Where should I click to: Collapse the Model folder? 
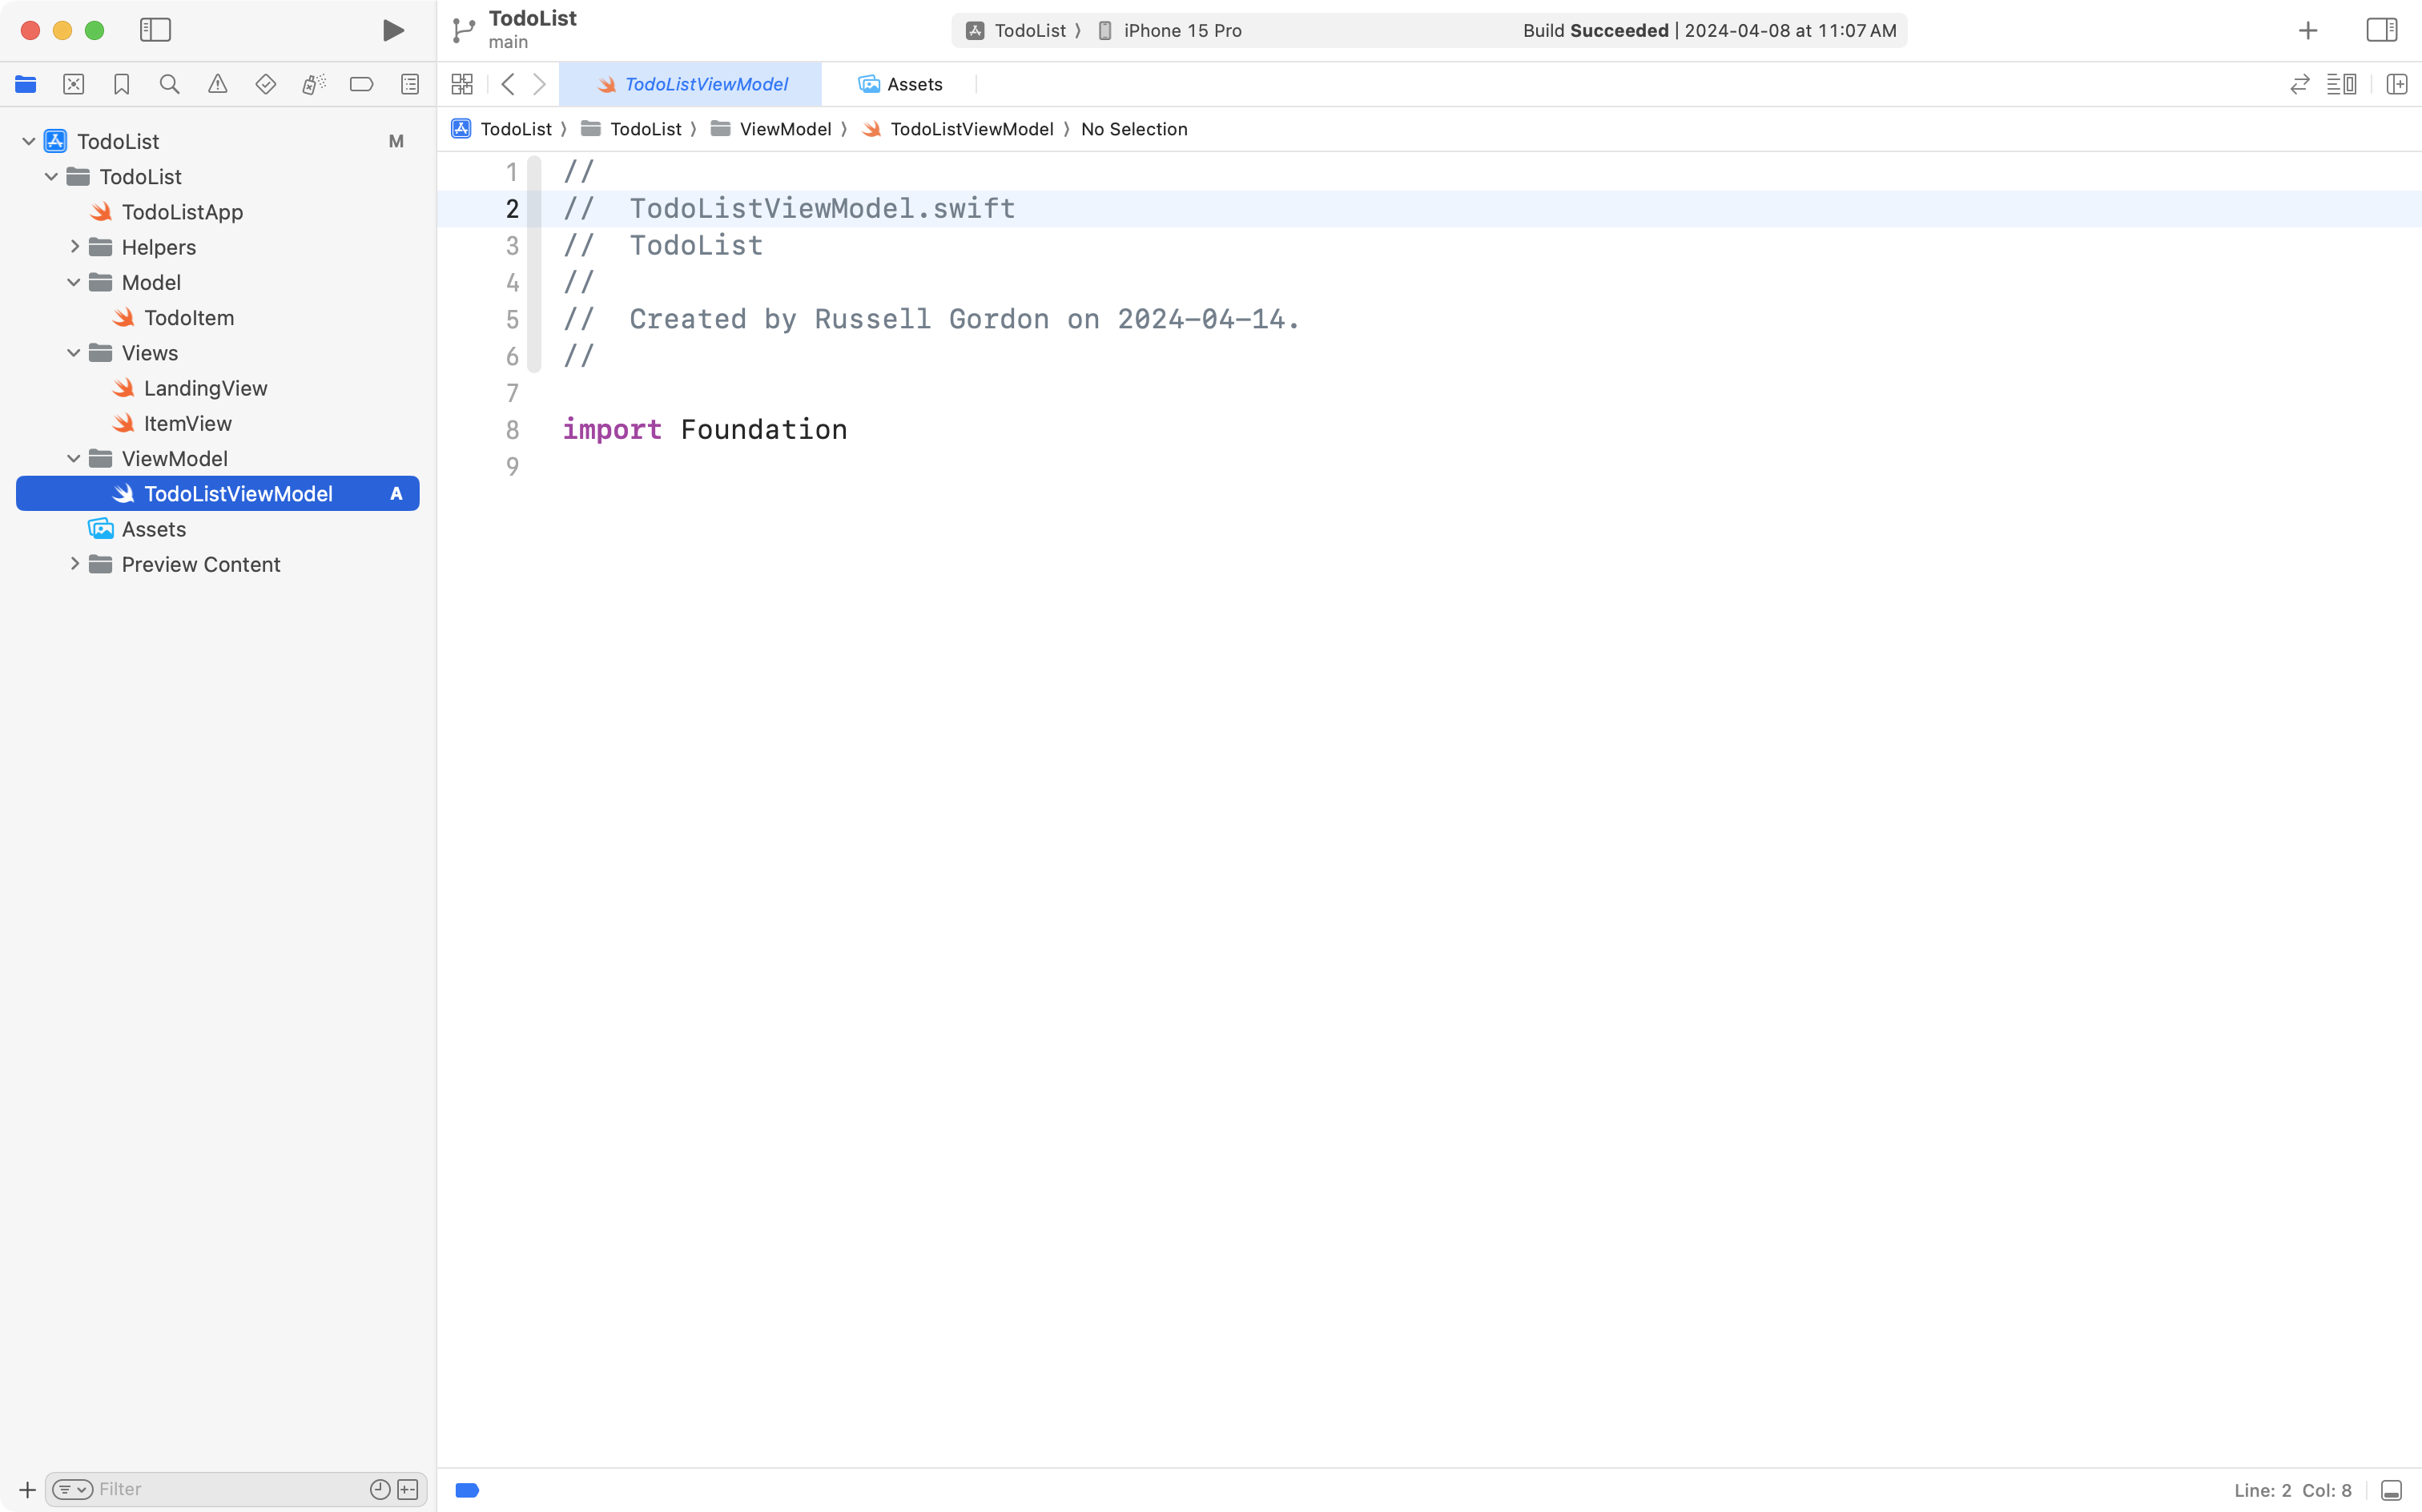72,282
